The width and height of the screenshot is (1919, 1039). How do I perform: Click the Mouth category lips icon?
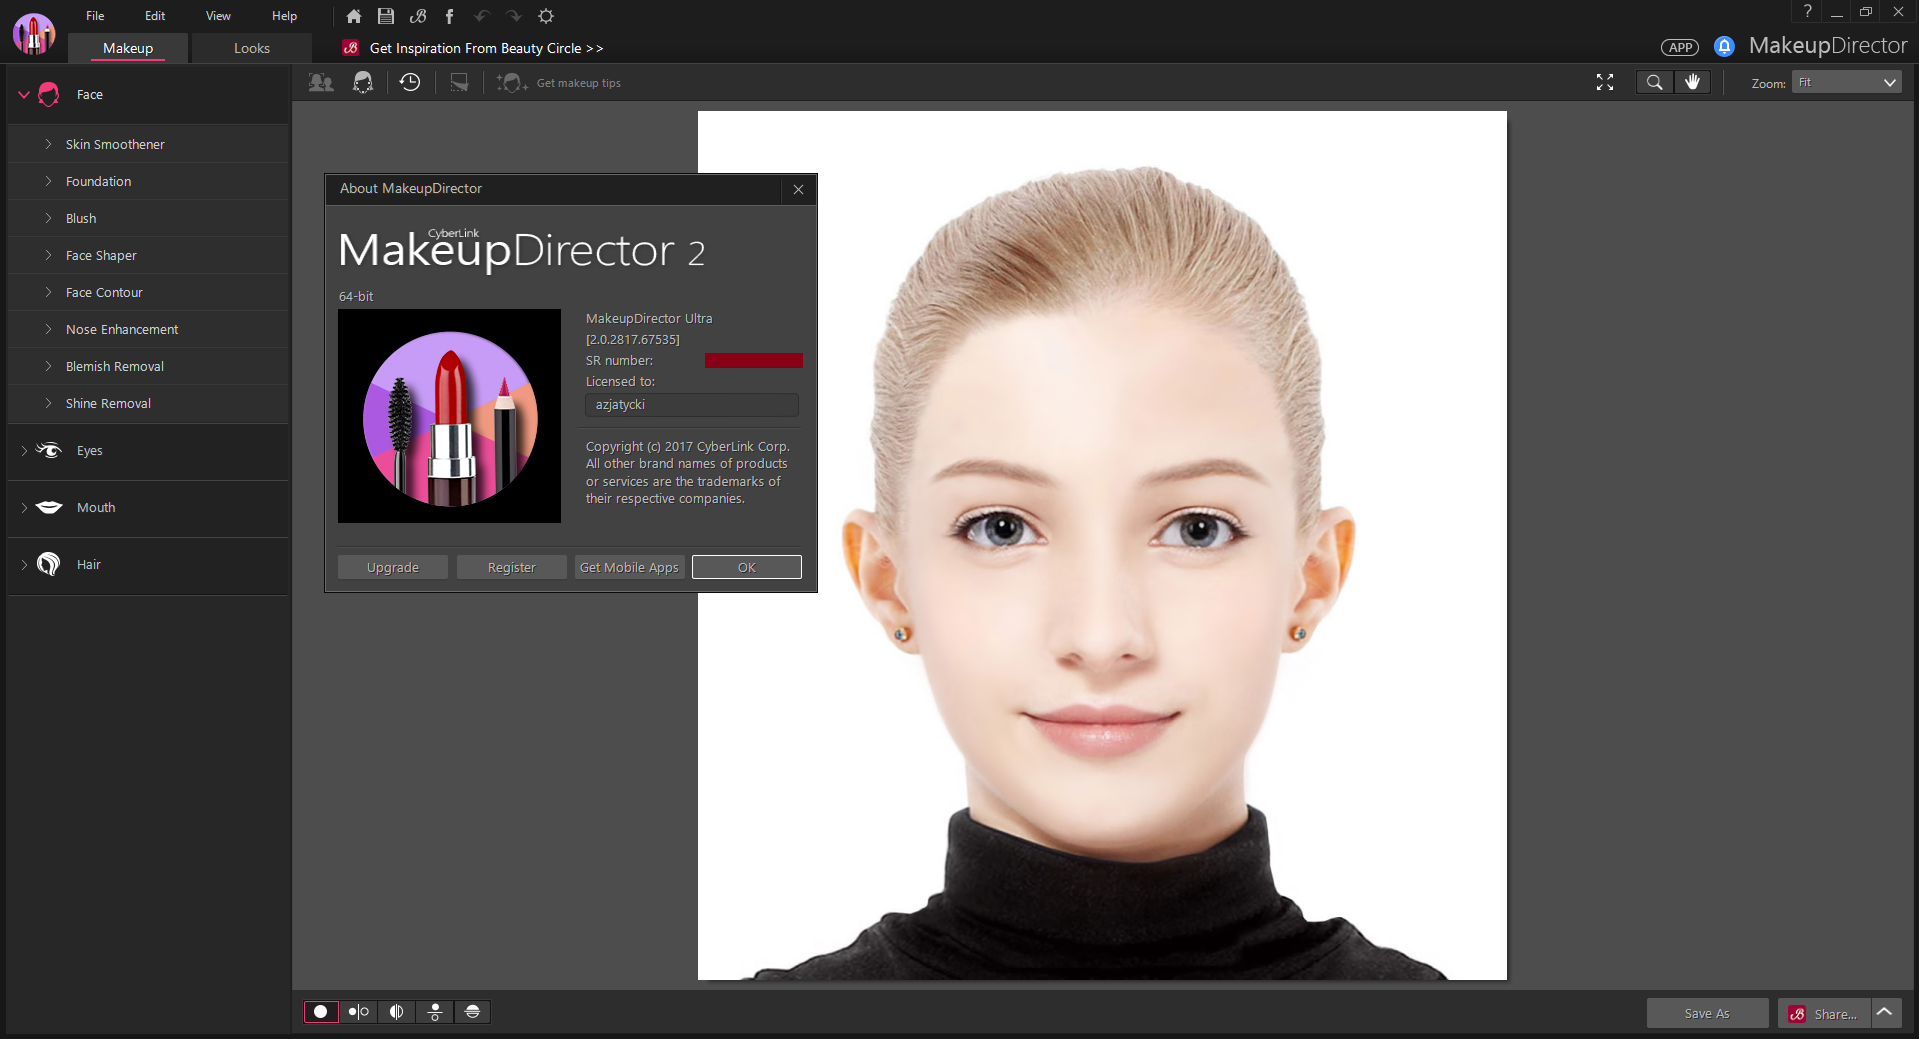click(x=49, y=507)
